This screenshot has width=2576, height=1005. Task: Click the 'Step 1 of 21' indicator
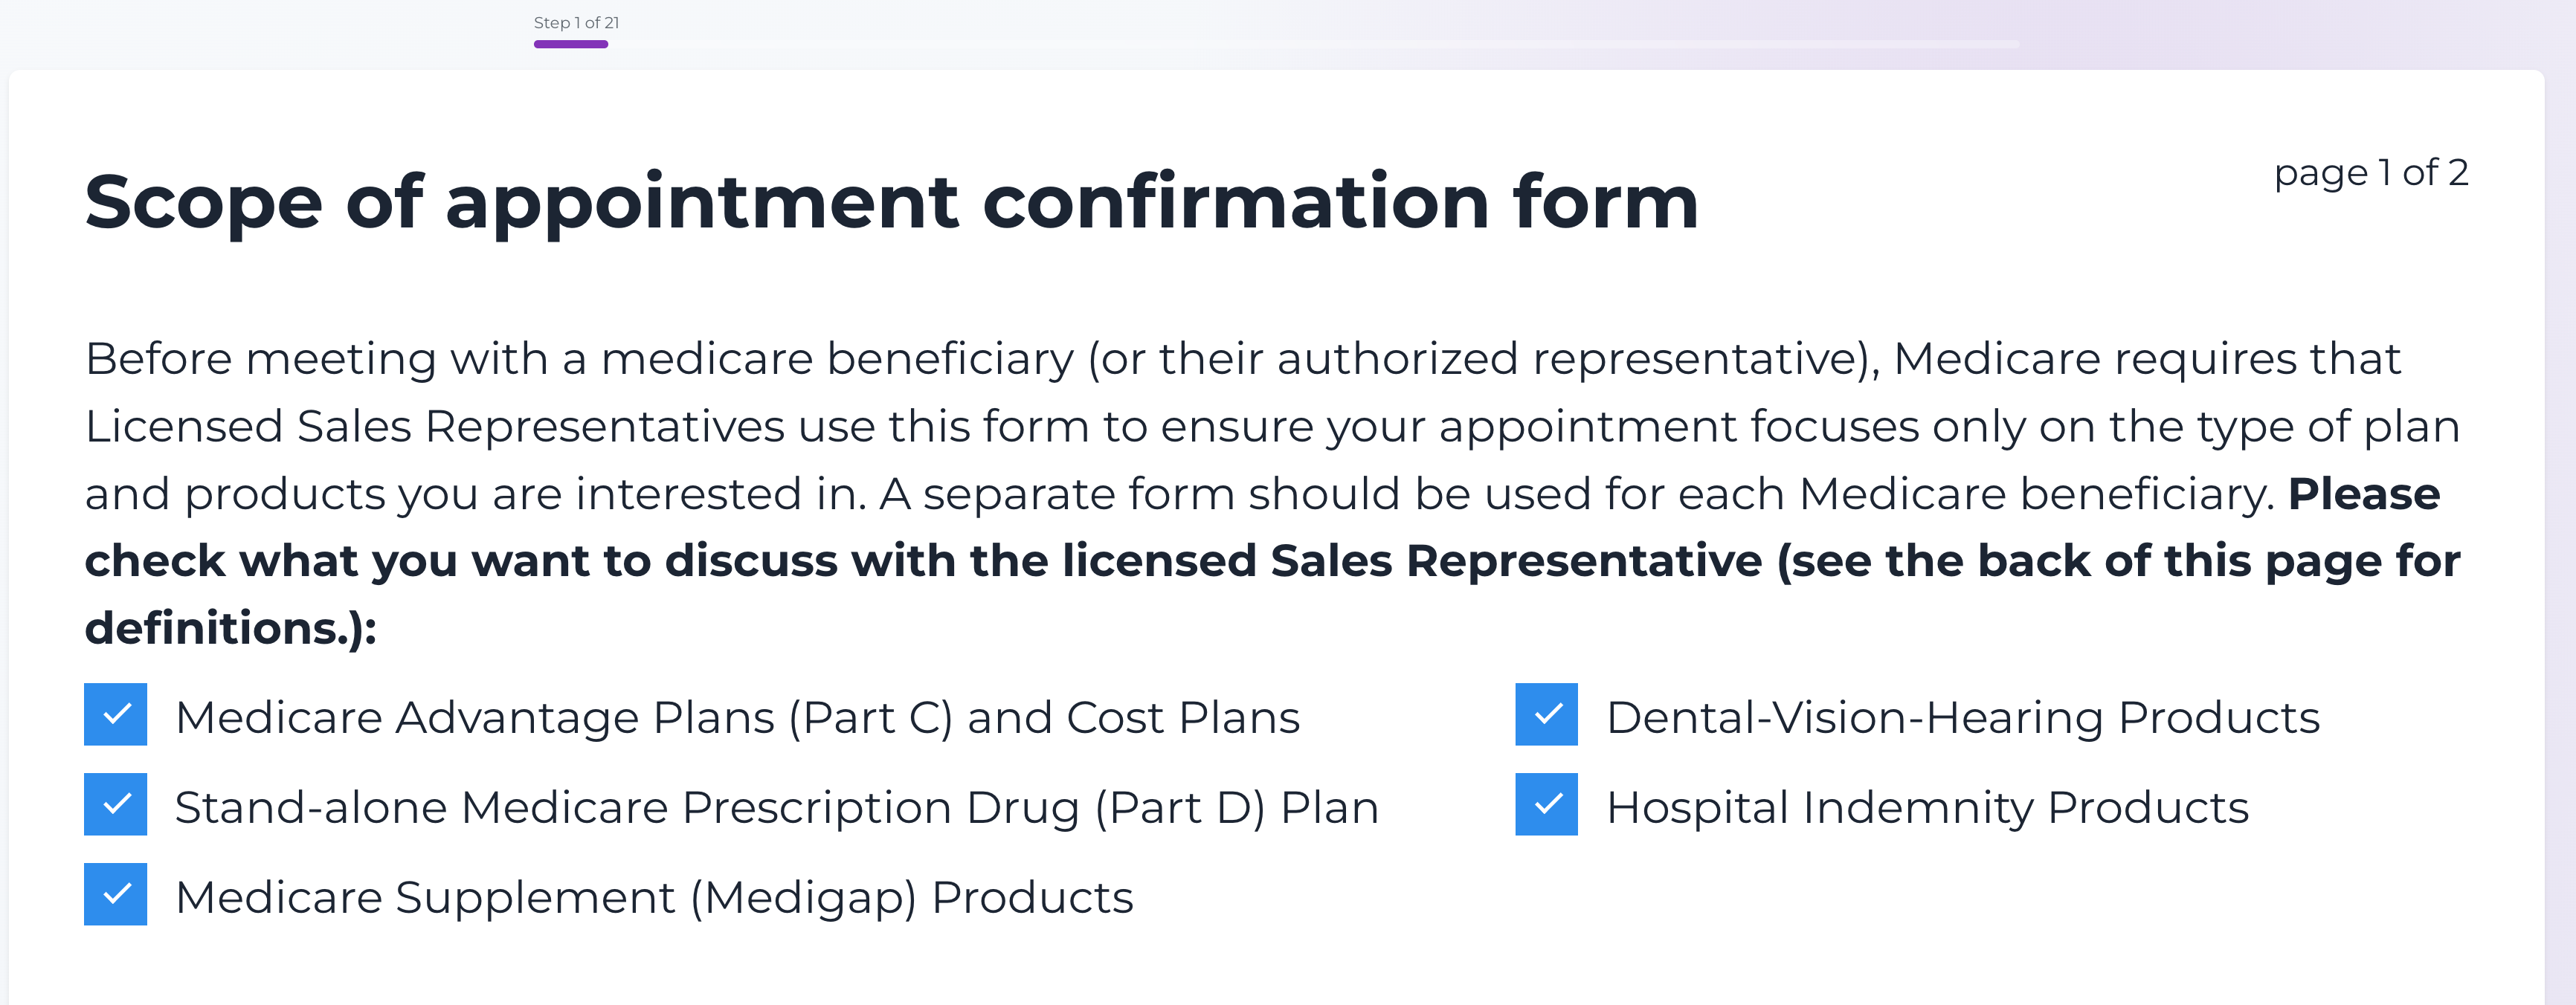(x=576, y=22)
